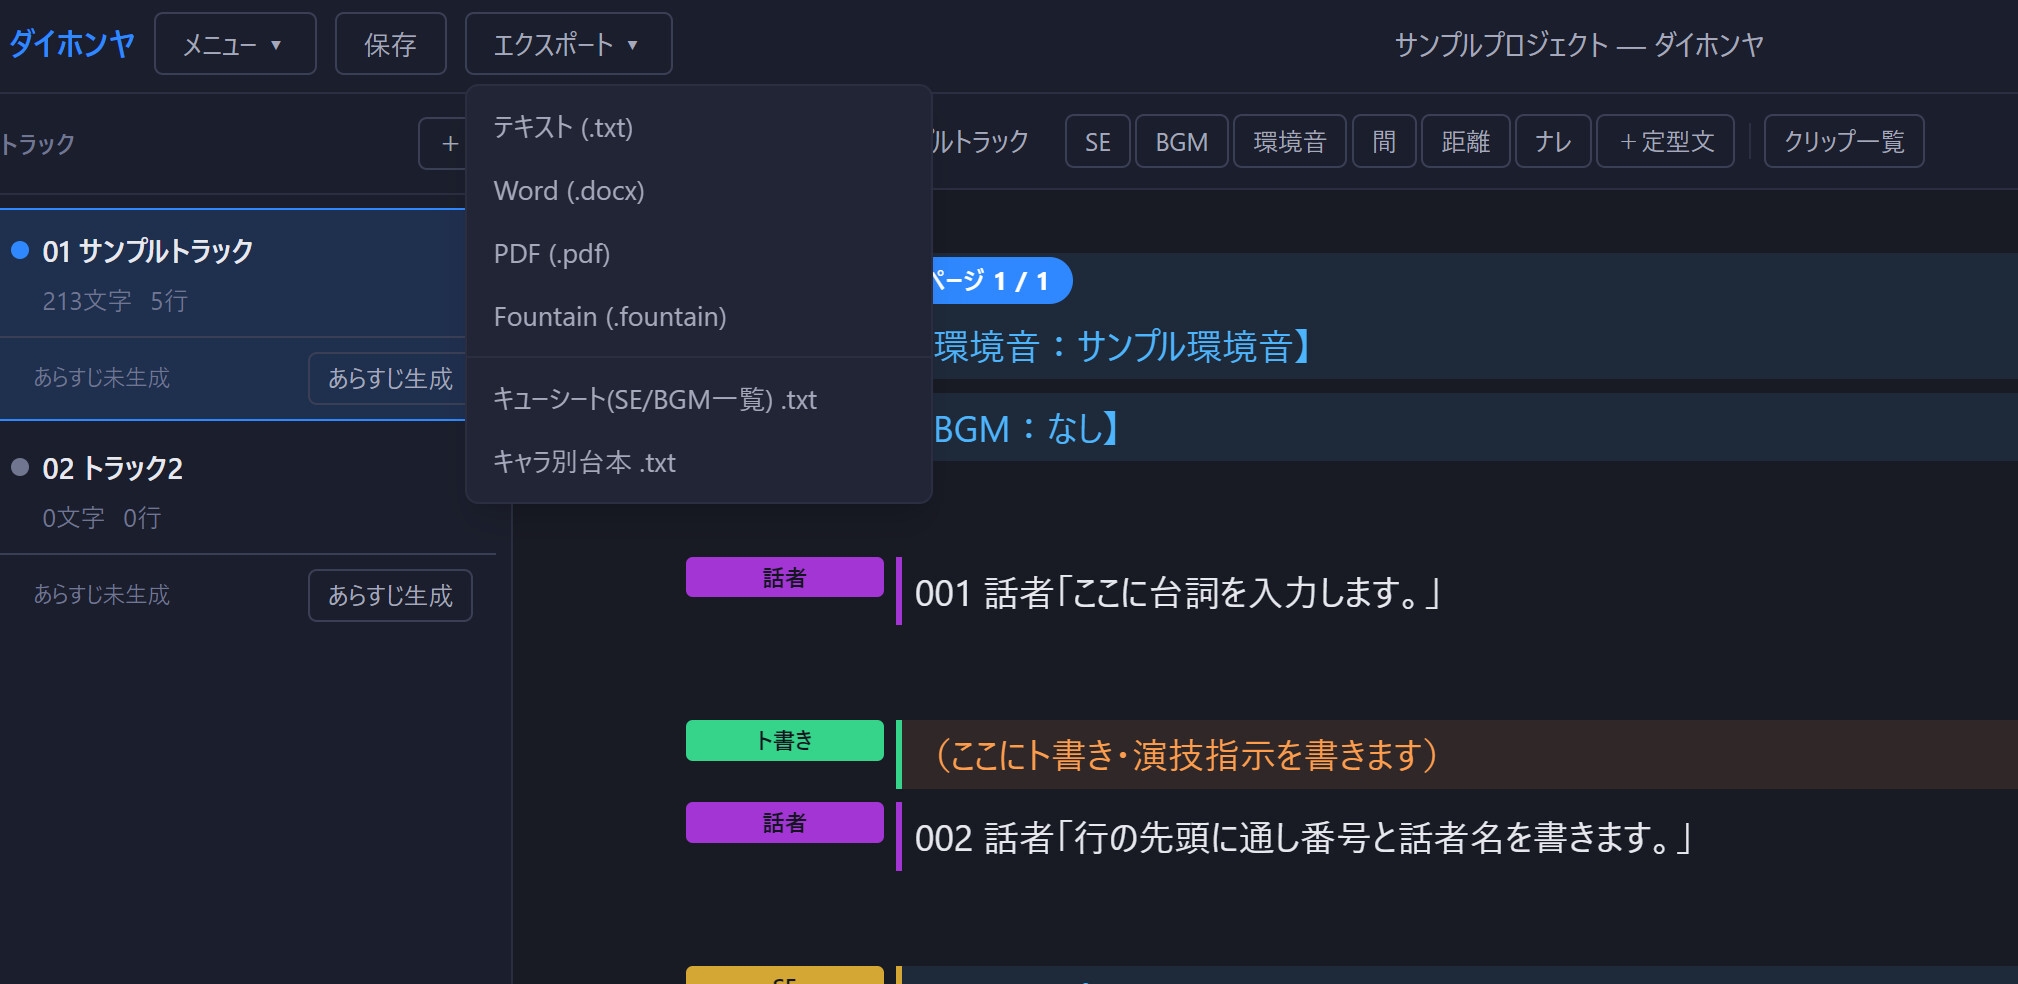The height and width of the screenshot is (984, 2018).
Task: Collapse the エクスポート dropdown
Action: (x=568, y=44)
